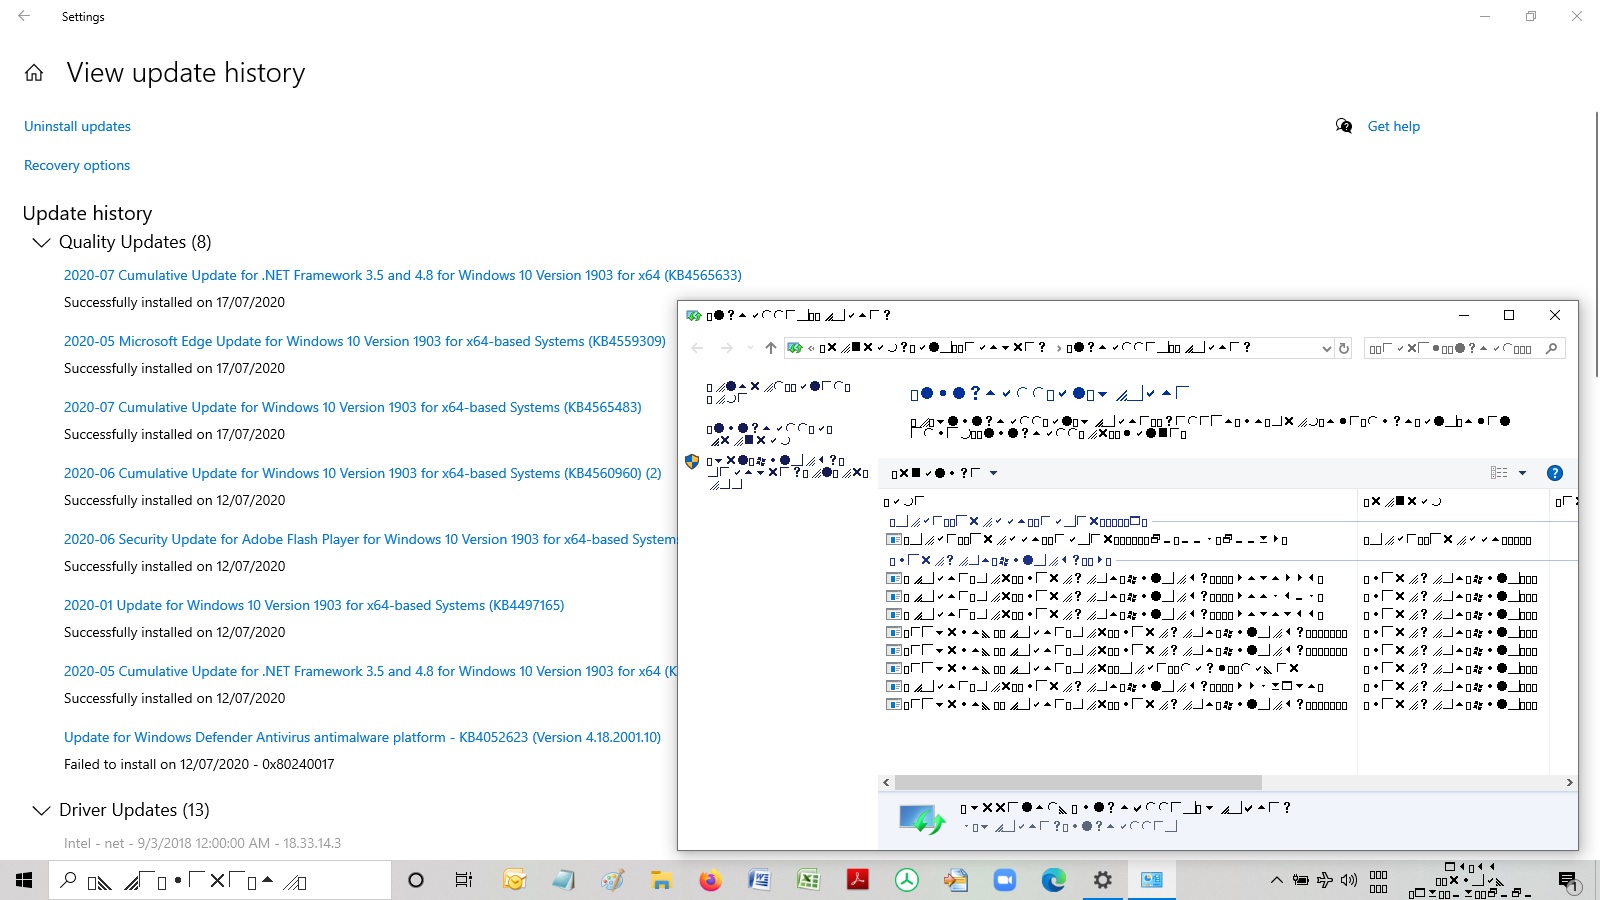The height and width of the screenshot is (900, 1600).
Task: Open KB4497165 2020-01 Update link
Action: 314,605
